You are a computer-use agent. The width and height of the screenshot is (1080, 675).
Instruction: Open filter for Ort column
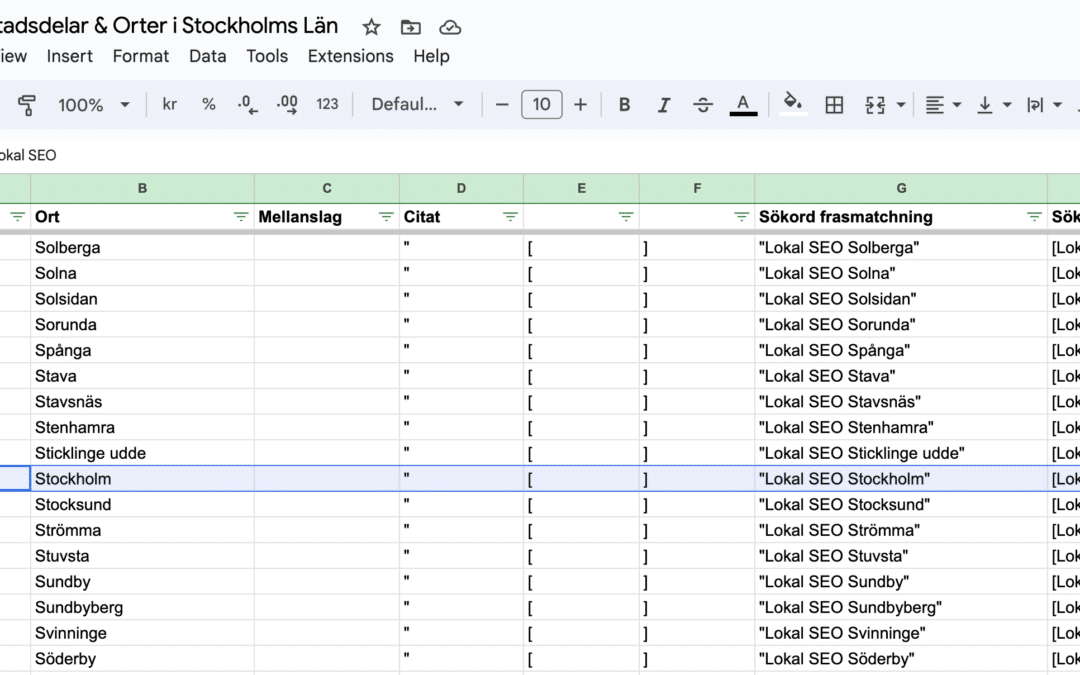[x=240, y=217]
